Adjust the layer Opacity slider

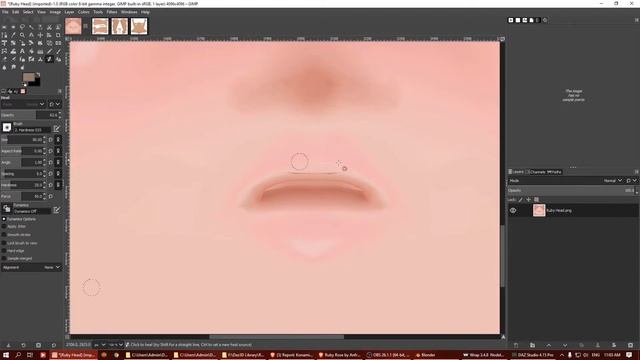point(572,191)
